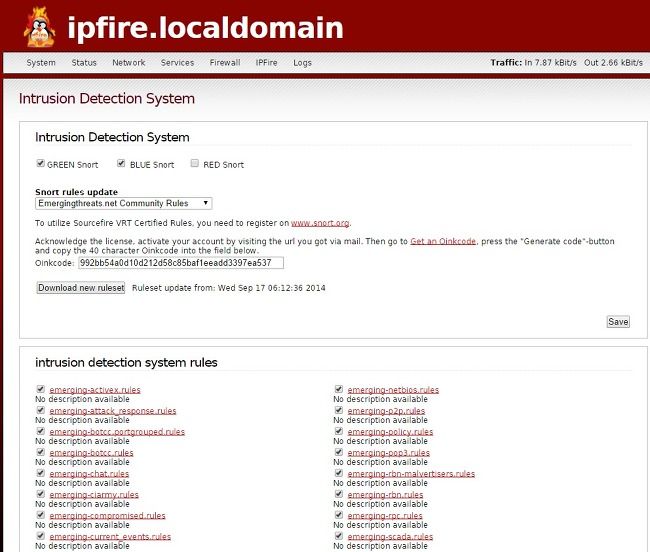This screenshot has width=650, height=552.
Task: Open the emerging-activex.rules link
Action: (x=95, y=390)
